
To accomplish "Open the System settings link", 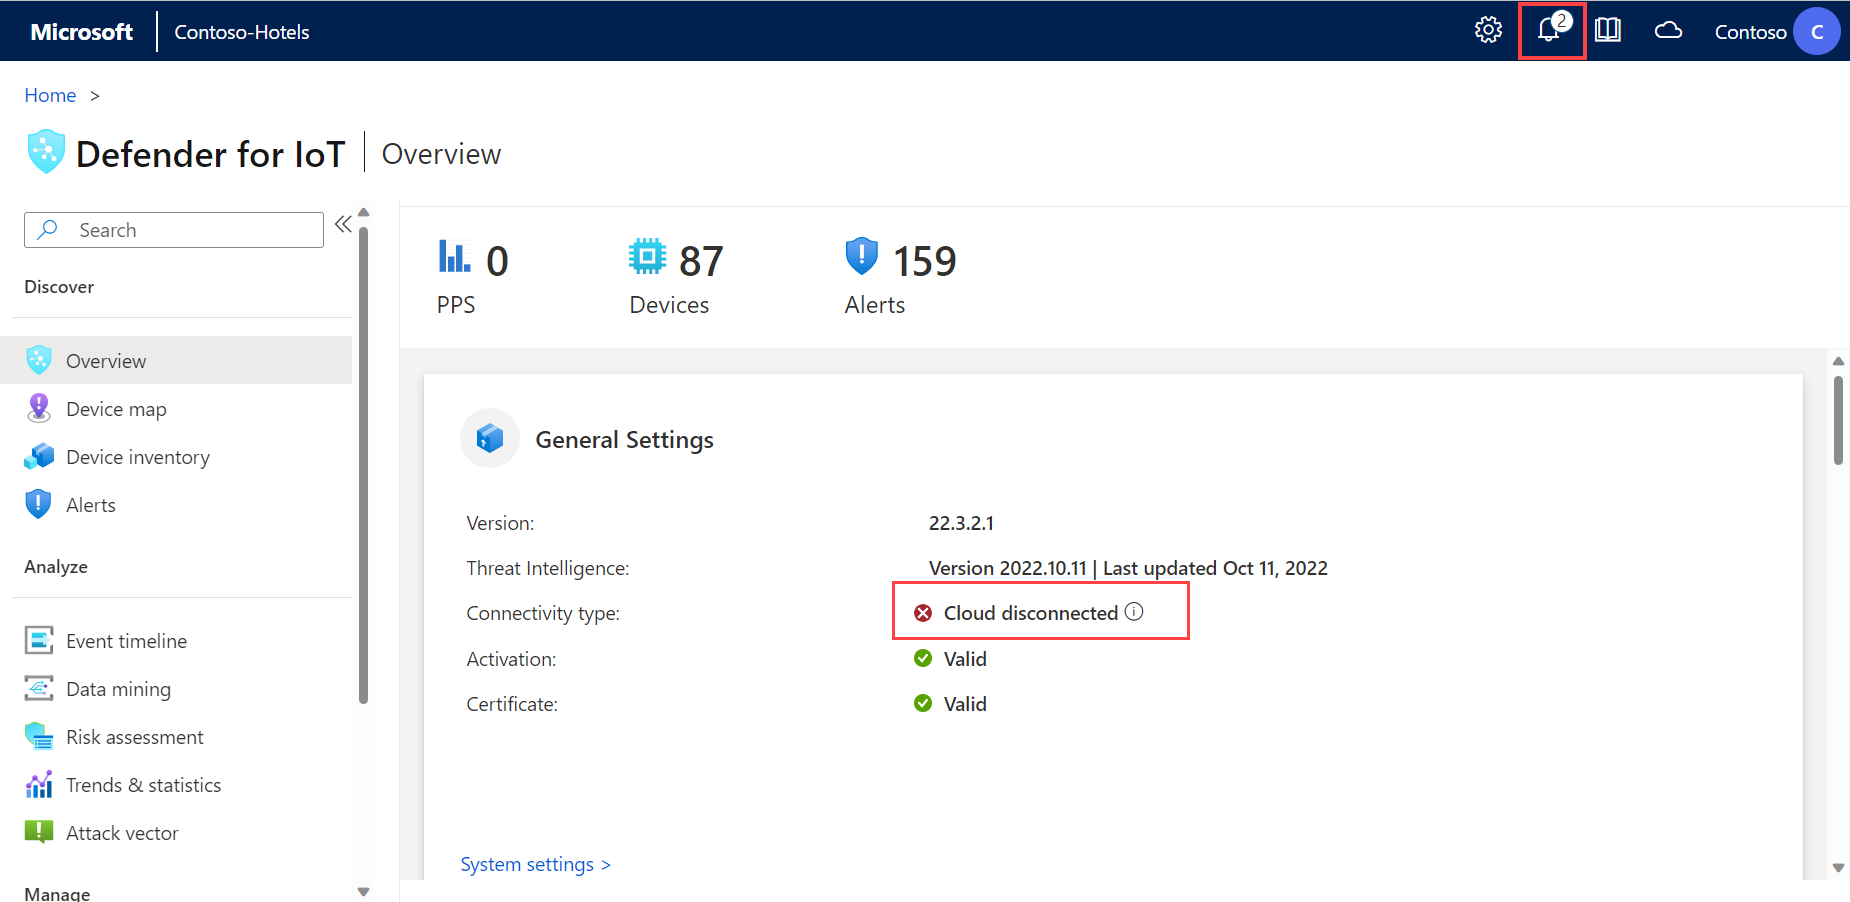I will pos(535,864).
